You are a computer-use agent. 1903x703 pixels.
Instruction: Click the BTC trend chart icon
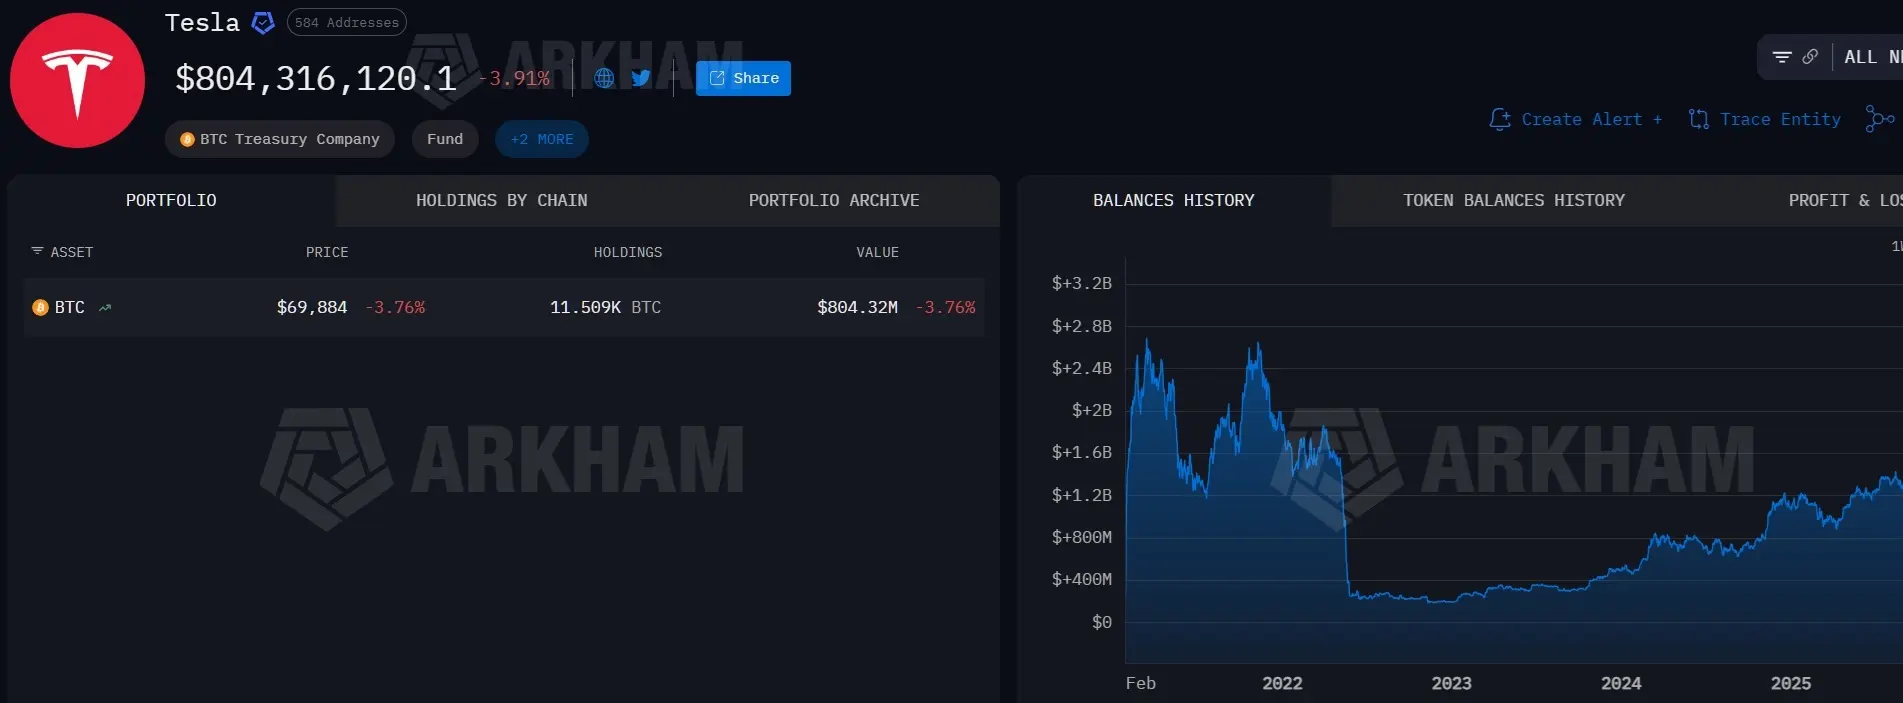(105, 308)
